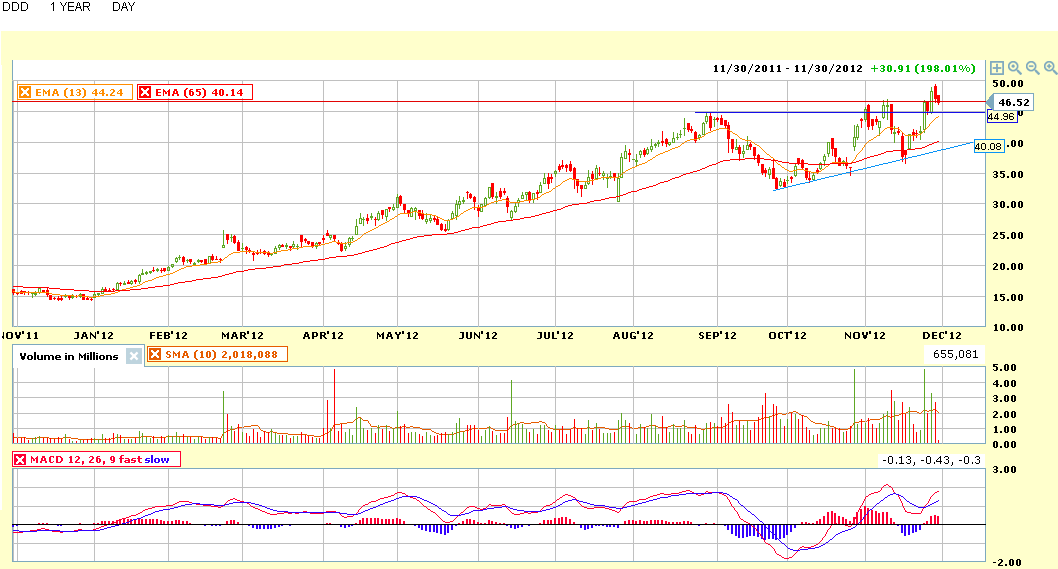Viewport: 1058px width, 569px height.
Task: Click the 30.00 price axis label
Action: 1008,205
